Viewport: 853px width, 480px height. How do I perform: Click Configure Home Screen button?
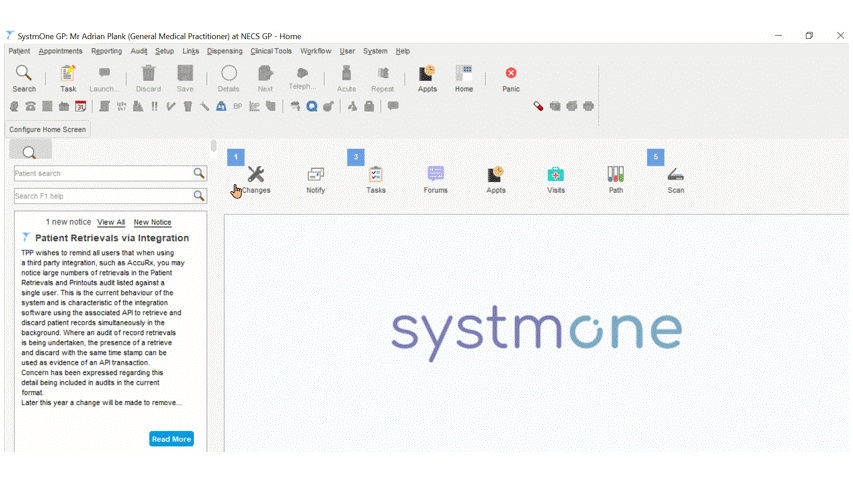[47, 130]
